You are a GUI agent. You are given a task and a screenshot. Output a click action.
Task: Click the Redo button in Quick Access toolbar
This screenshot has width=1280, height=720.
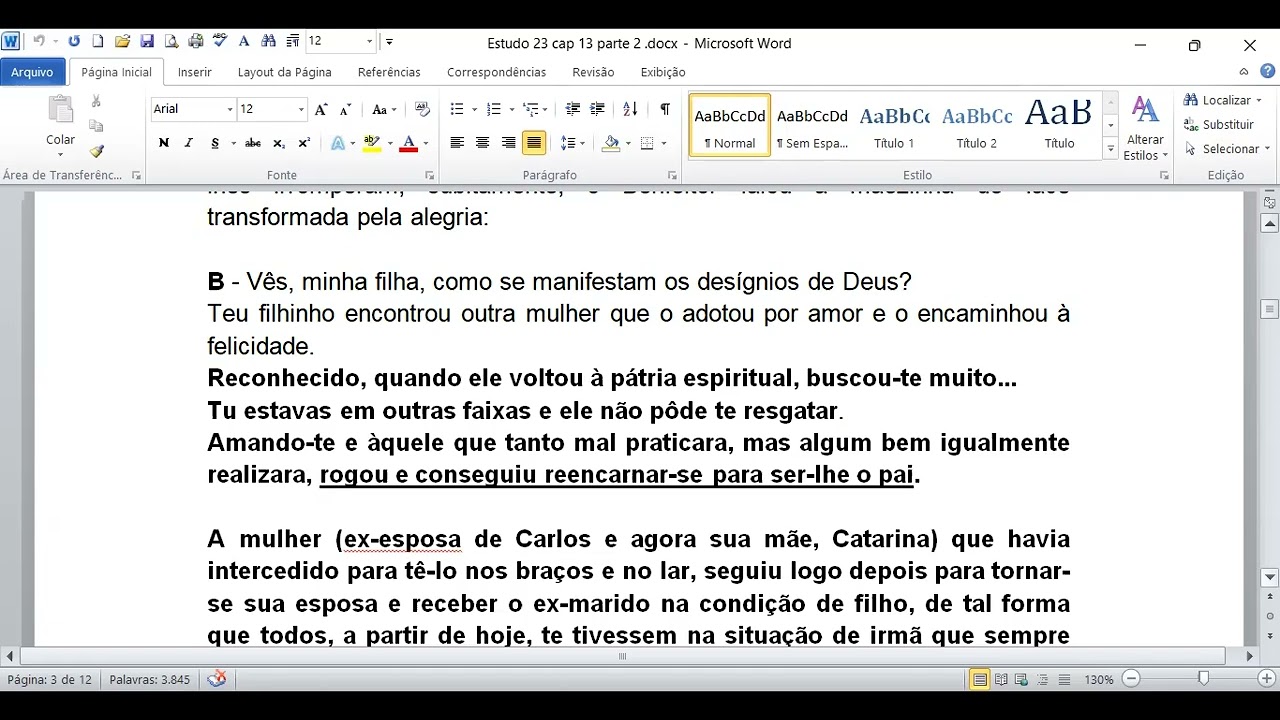(74, 42)
